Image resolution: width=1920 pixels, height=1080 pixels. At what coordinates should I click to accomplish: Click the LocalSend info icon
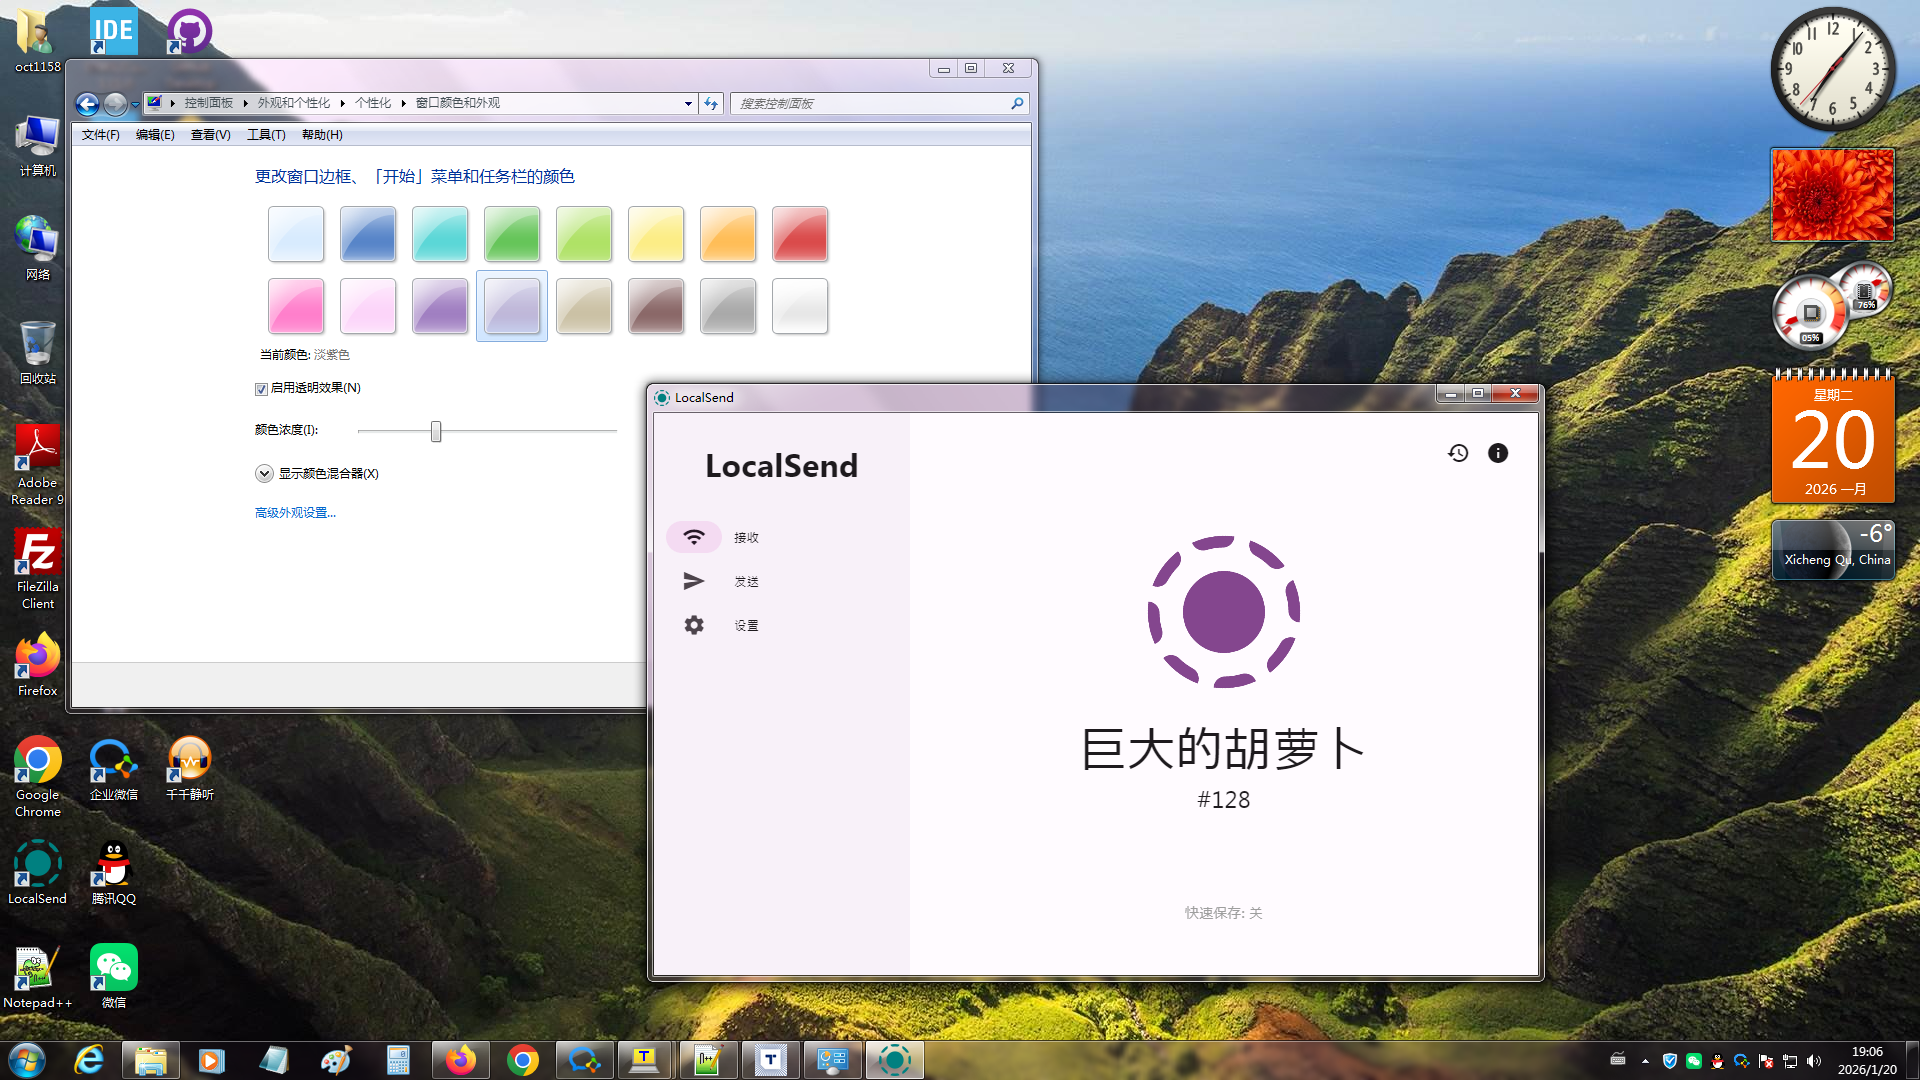coord(1497,453)
